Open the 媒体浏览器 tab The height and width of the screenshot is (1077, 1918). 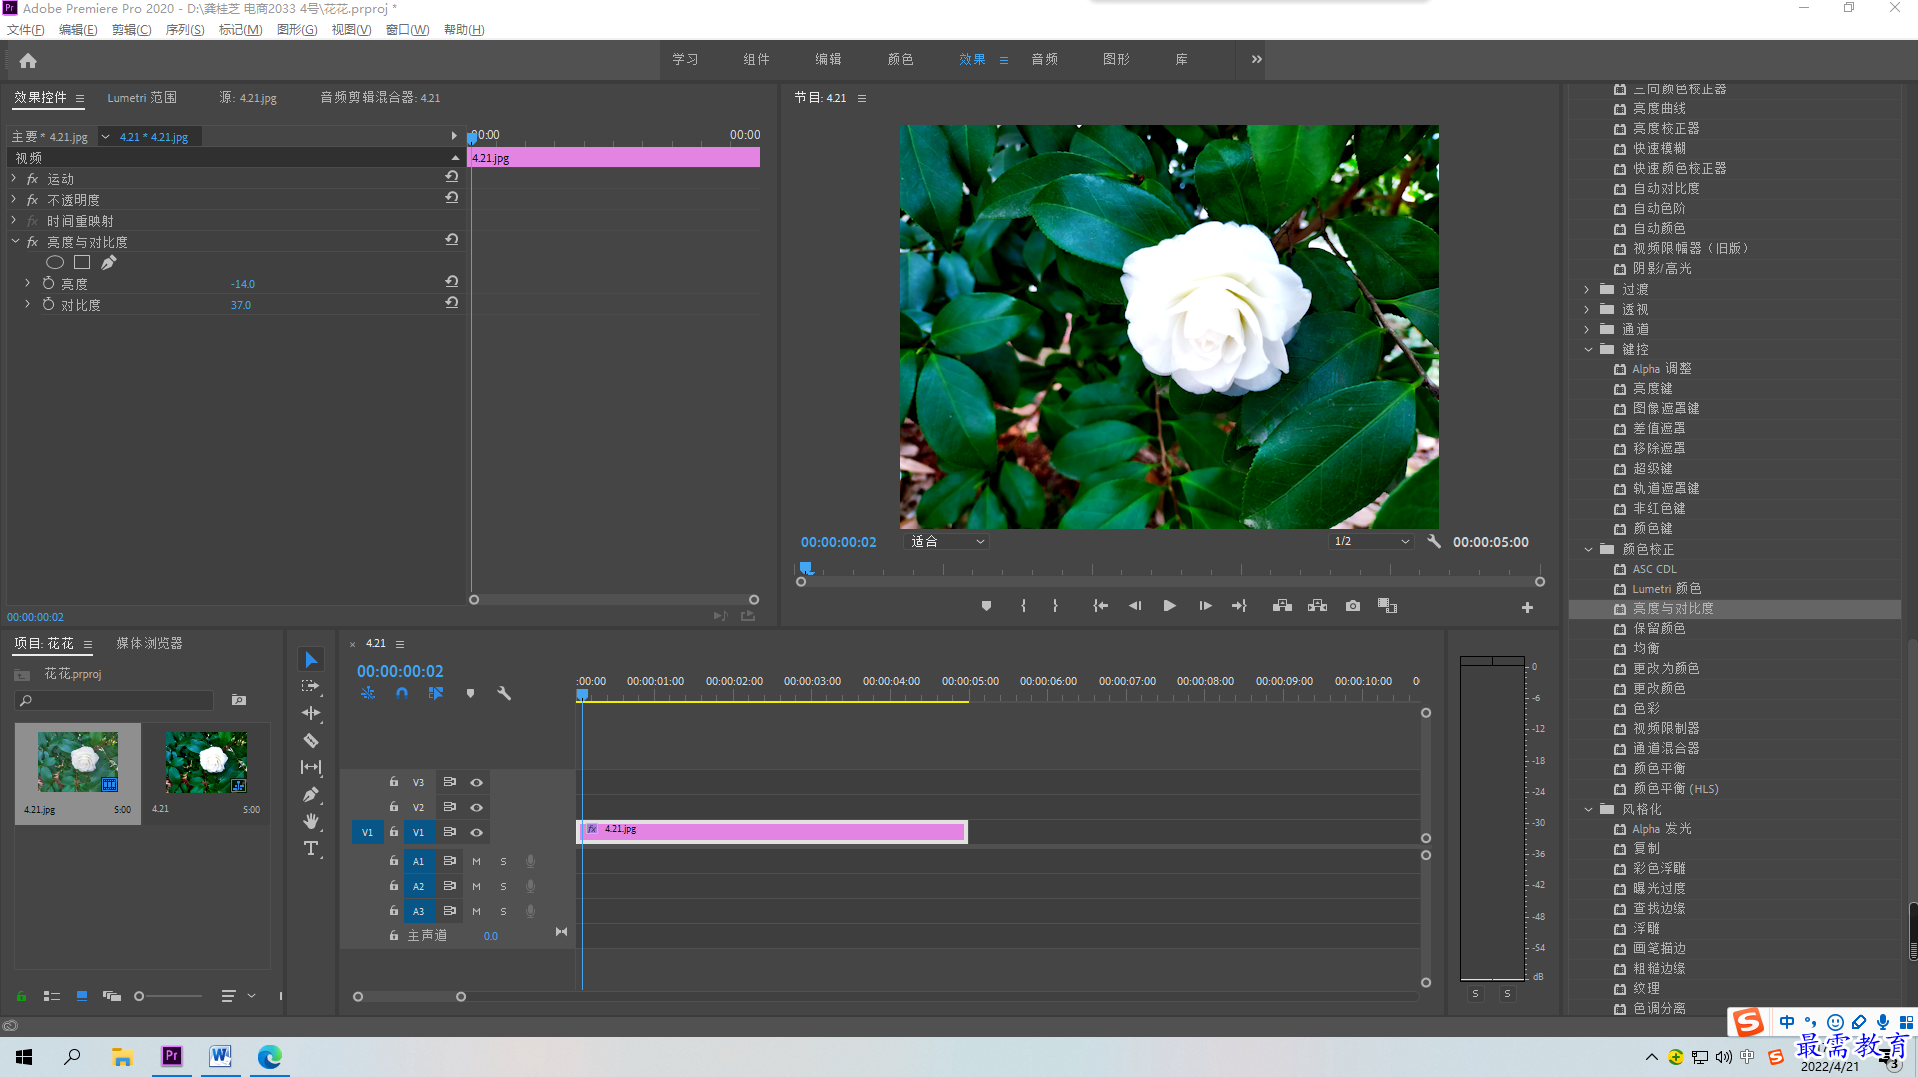(x=149, y=643)
